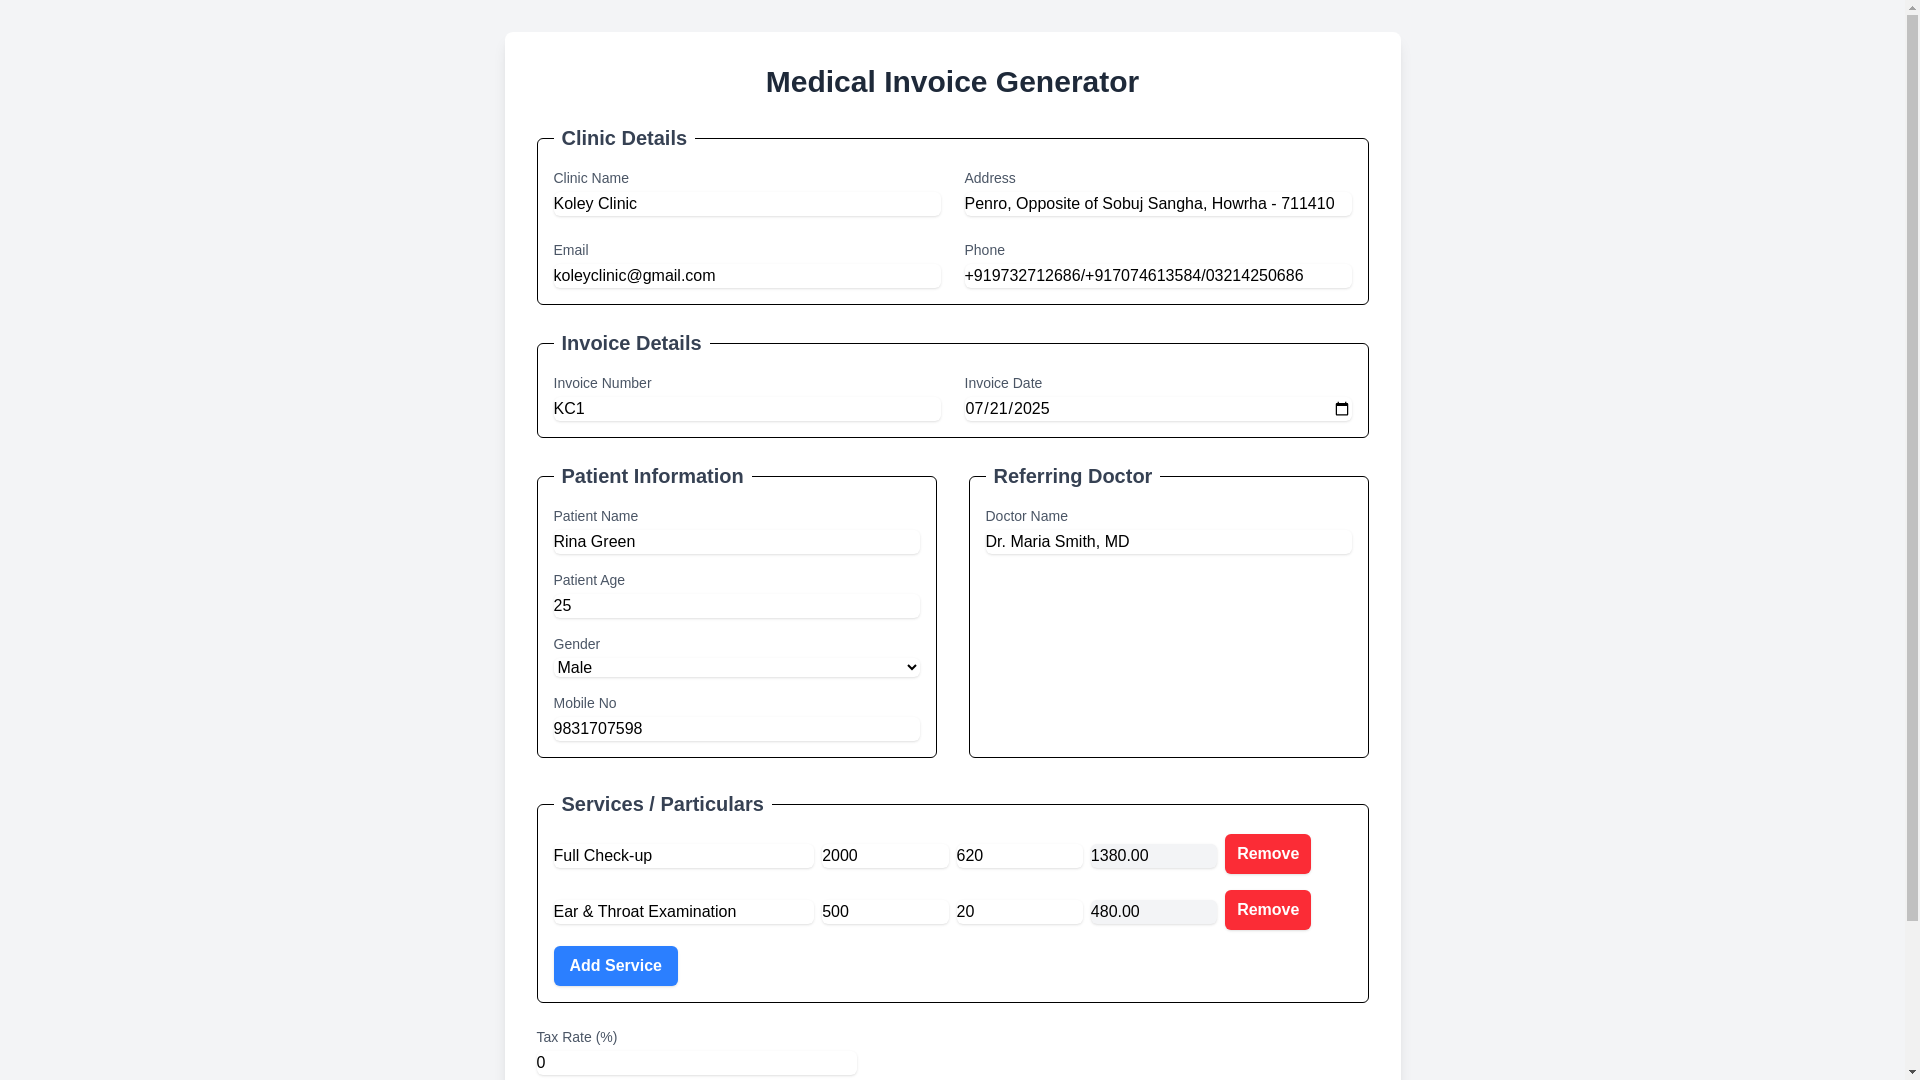Click the Ear & Throat total 480.00
The width and height of the screenshot is (1920, 1080).
click(1153, 912)
